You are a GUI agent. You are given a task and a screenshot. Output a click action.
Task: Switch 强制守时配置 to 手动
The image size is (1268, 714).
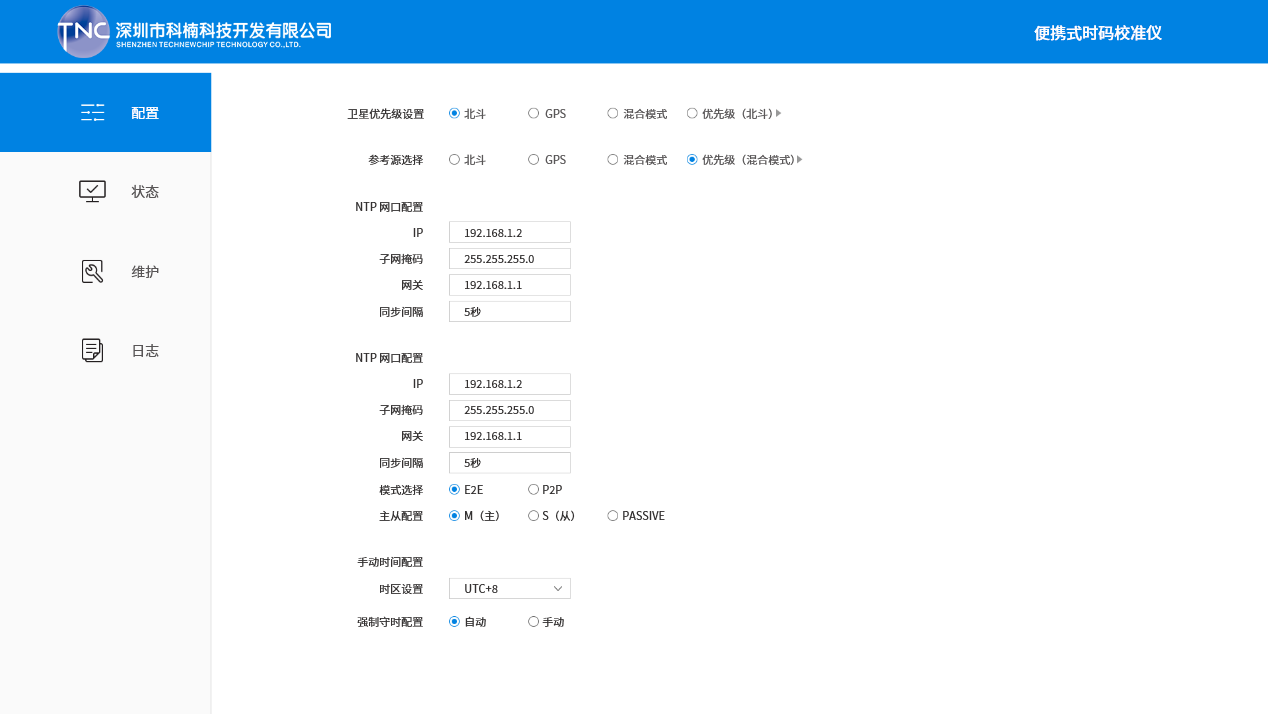click(534, 622)
